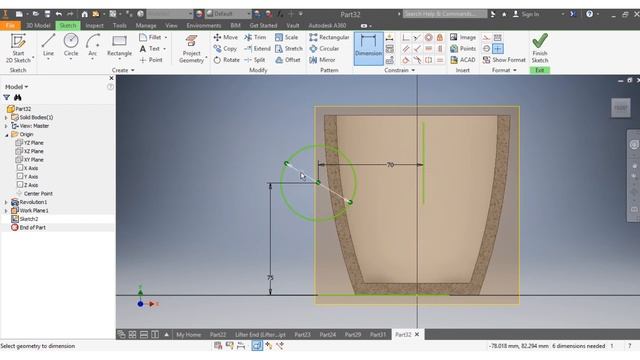Pick the Move tool
The image size is (640, 360).
pyautogui.click(x=225, y=37)
